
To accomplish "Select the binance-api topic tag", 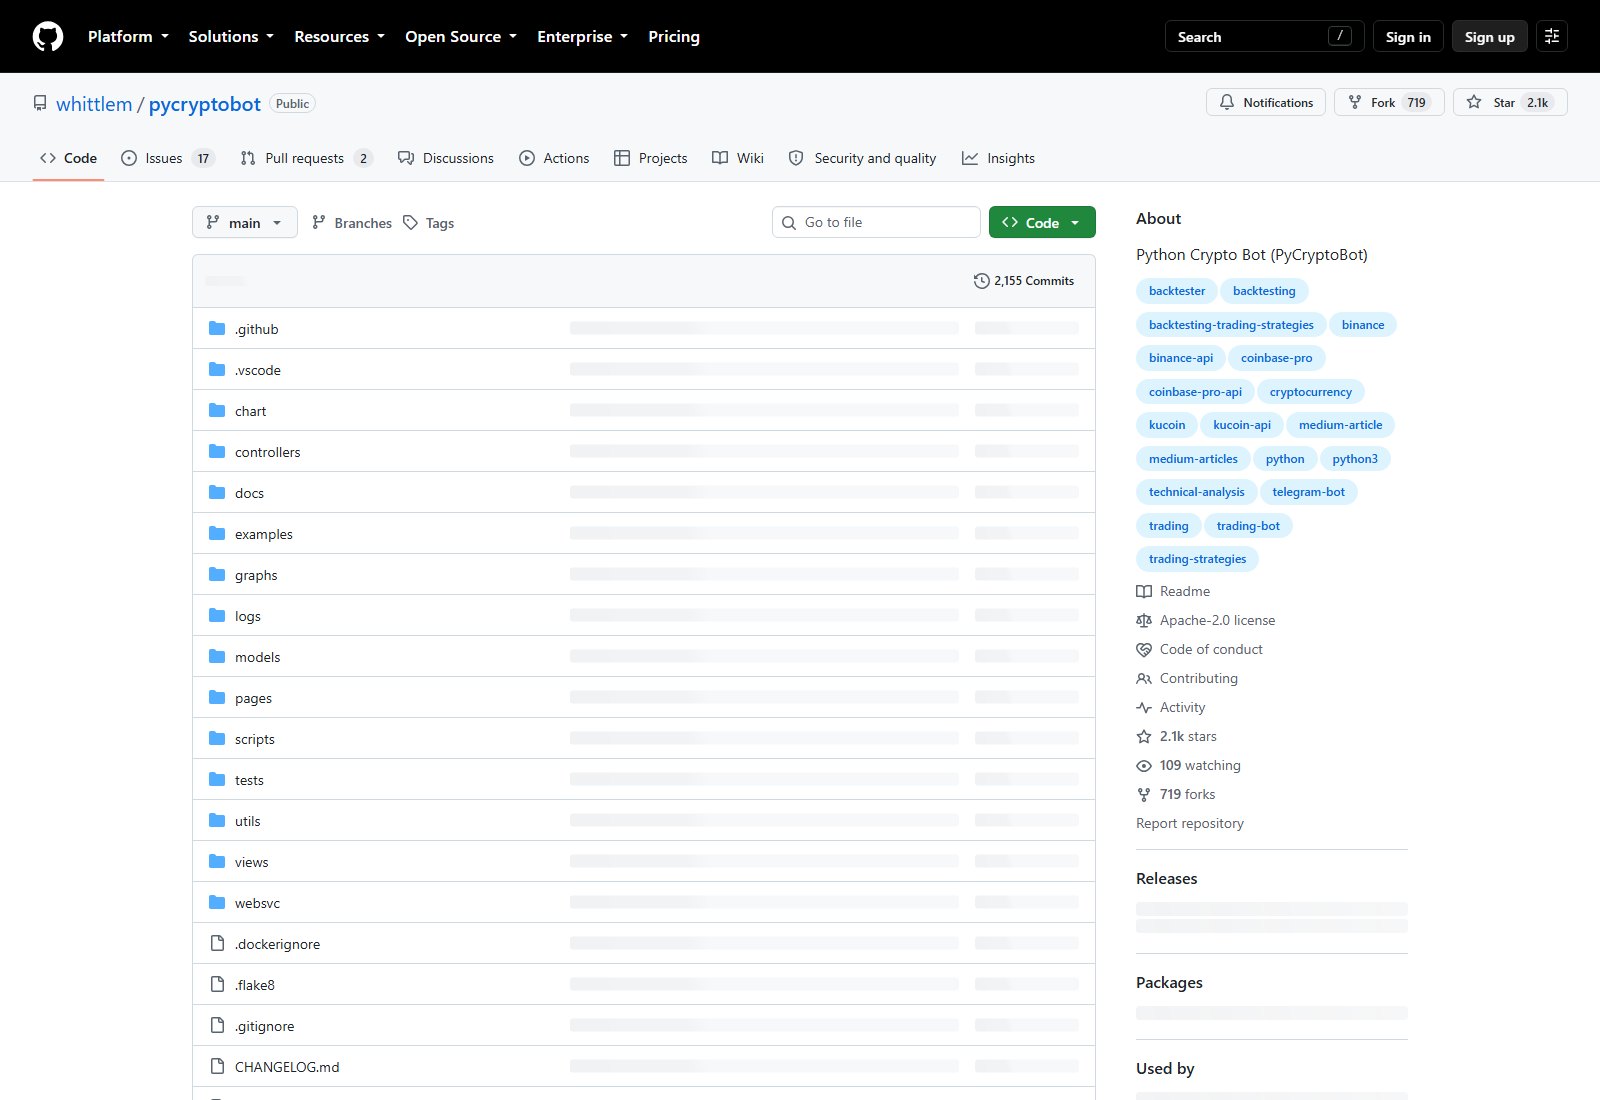I will 1180,358.
